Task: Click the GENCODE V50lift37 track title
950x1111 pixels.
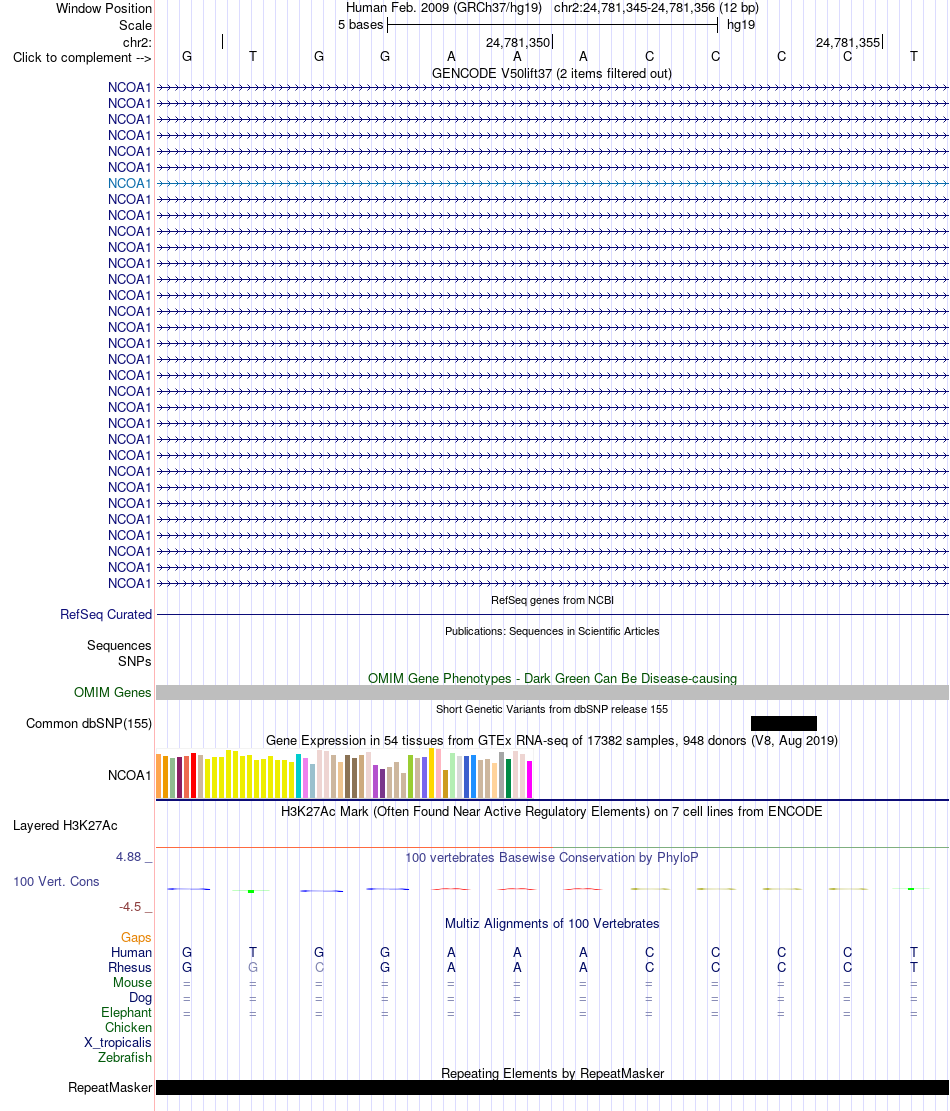Action: tap(552, 74)
